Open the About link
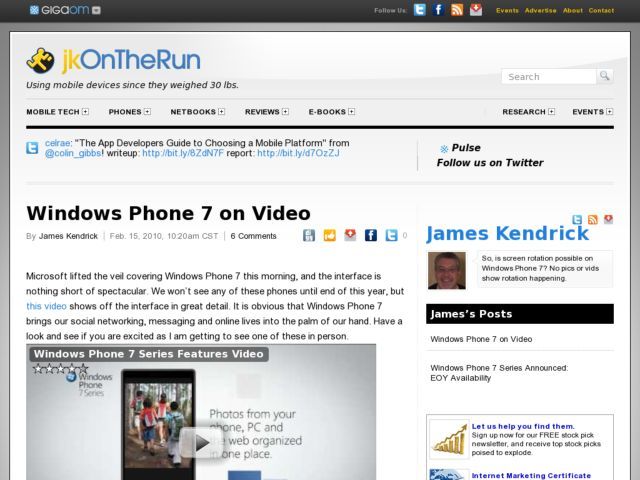Screen dimensions: 640x480 [573, 11]
